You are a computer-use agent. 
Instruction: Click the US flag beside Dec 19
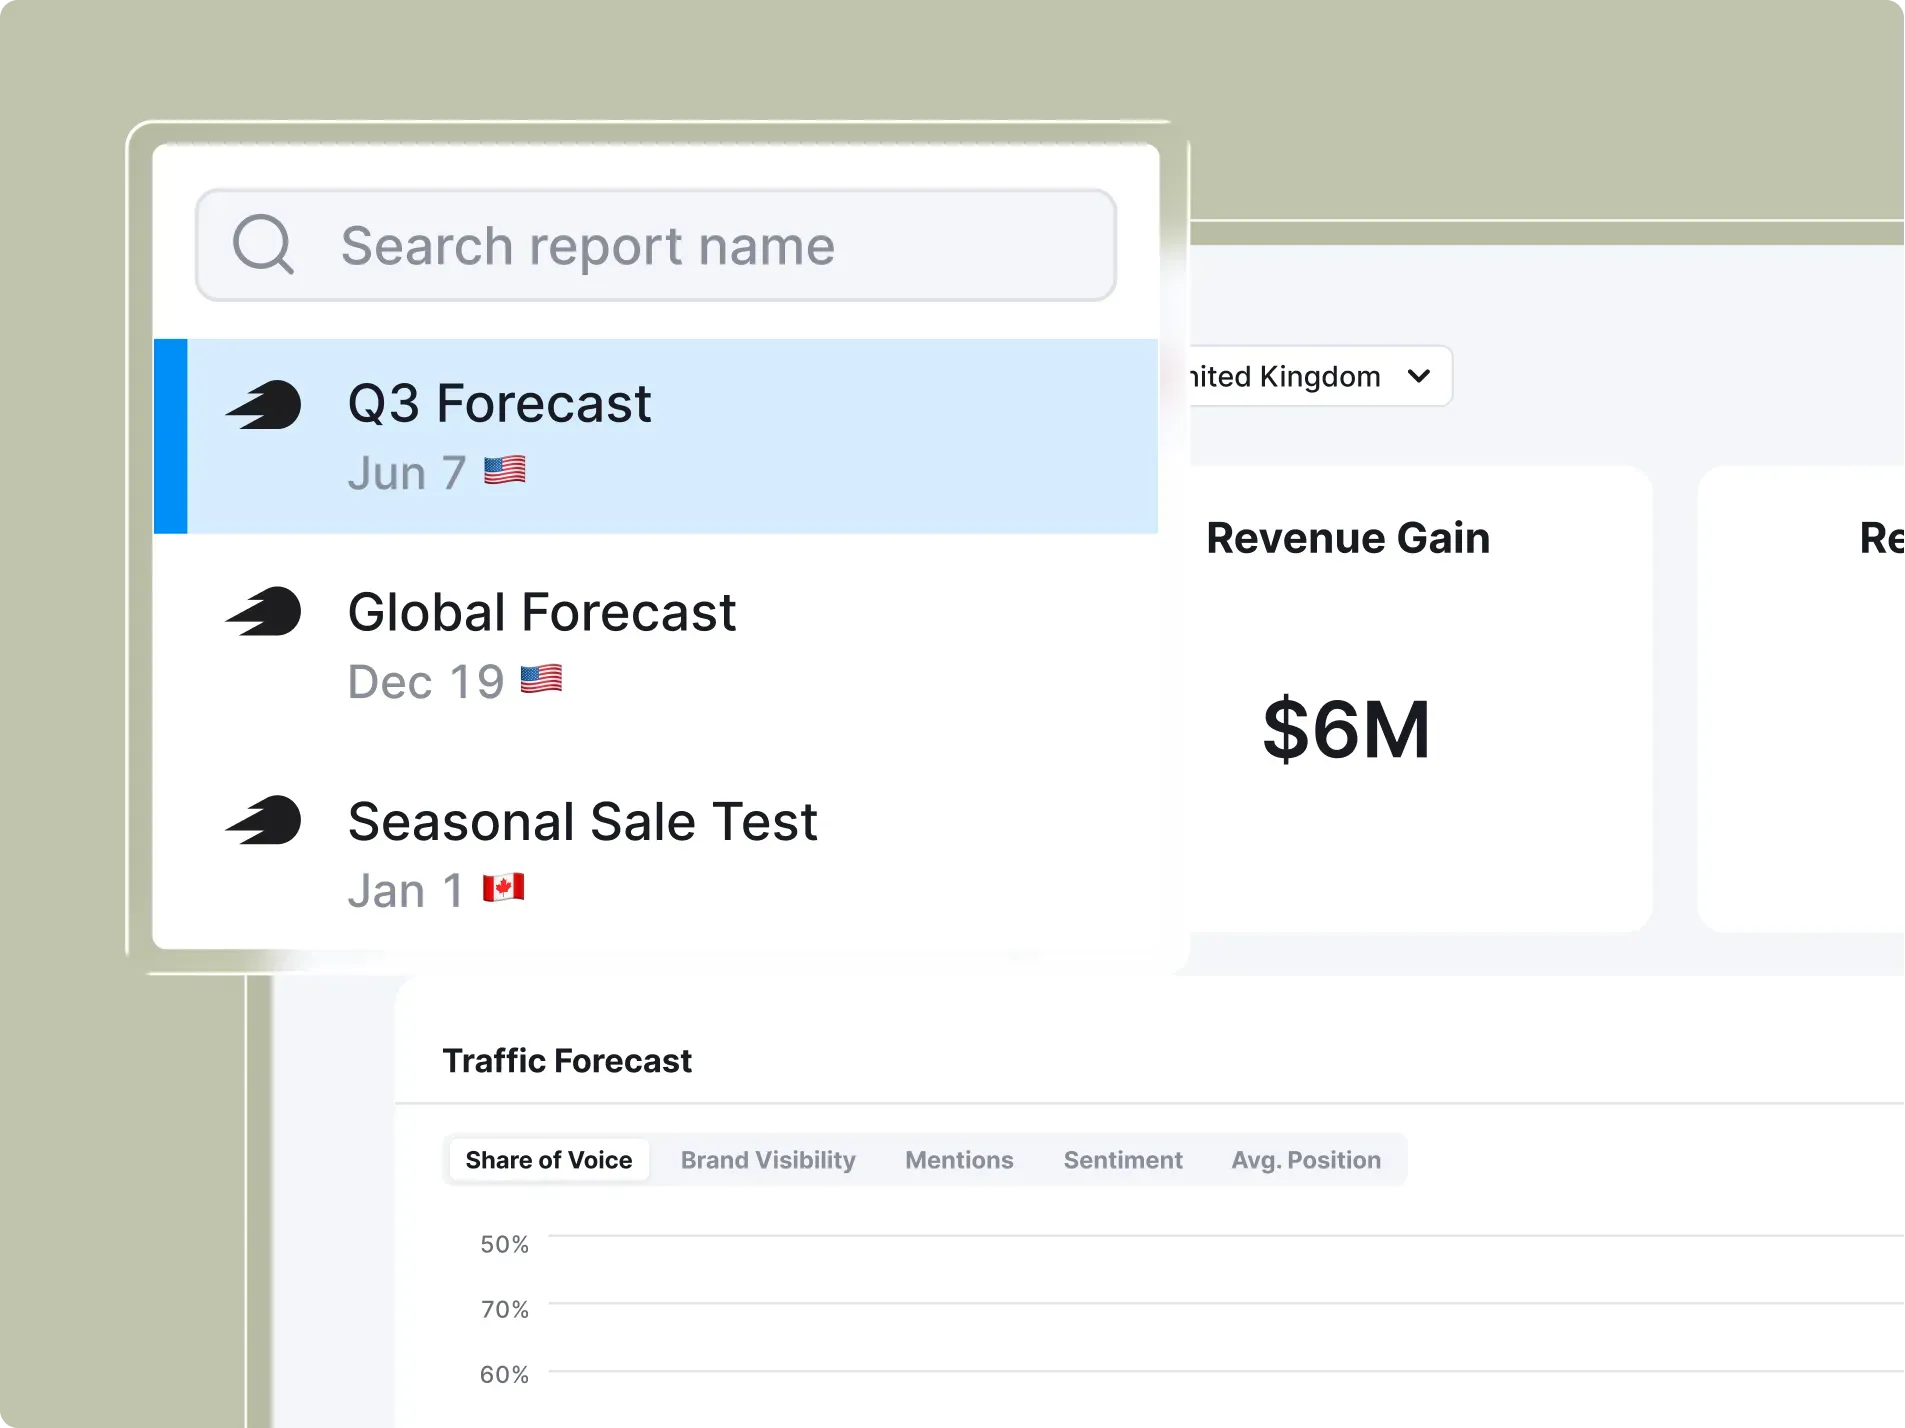[x=541, y=679]
